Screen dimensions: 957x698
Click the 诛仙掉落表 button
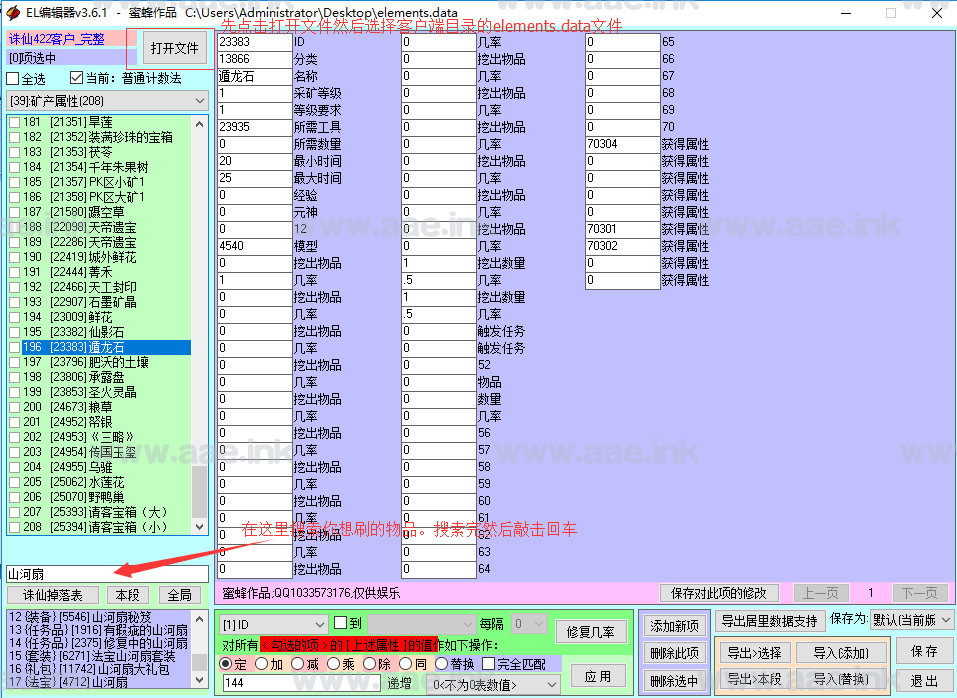pos(52,595)
